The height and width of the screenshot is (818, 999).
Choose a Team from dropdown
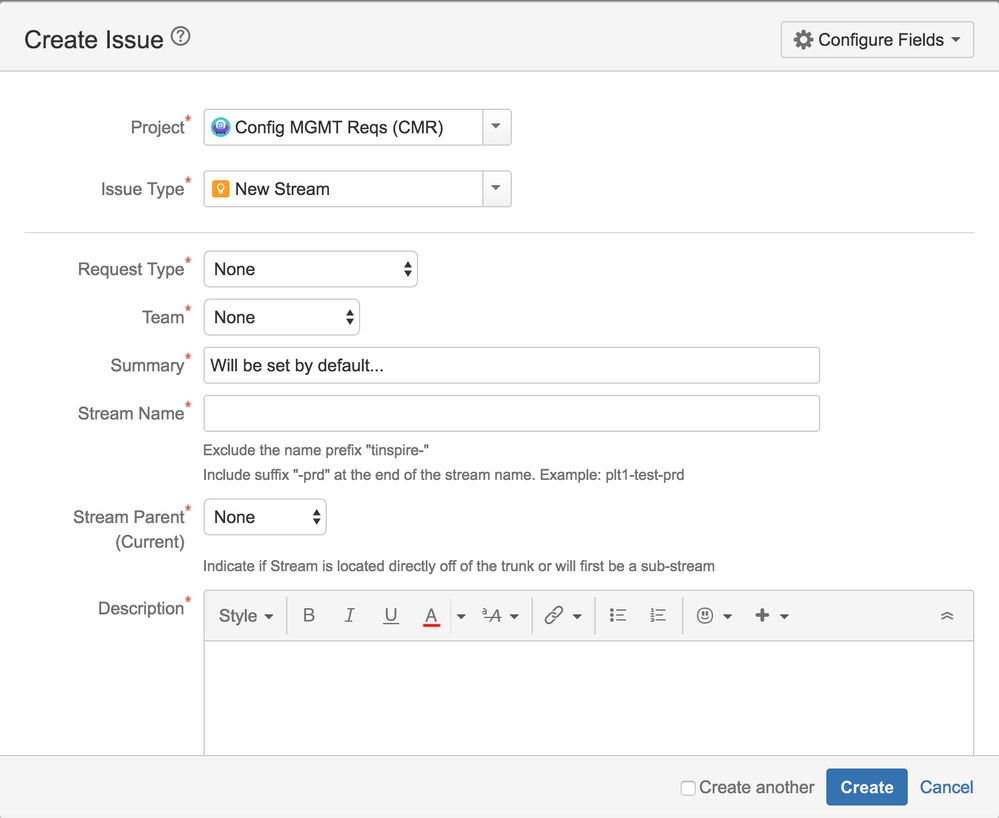(281, 317)
